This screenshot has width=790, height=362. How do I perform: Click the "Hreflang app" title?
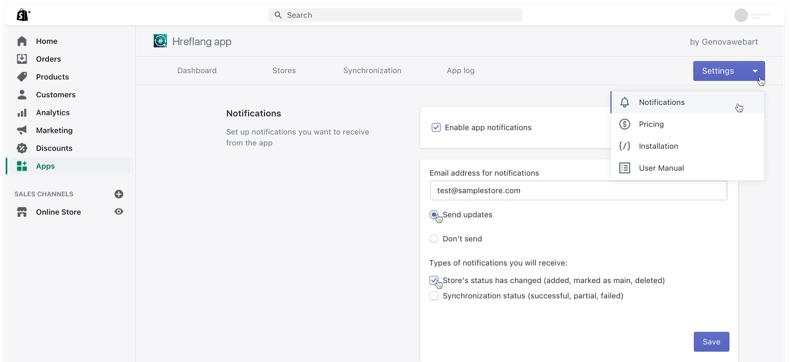pos(202,41)
